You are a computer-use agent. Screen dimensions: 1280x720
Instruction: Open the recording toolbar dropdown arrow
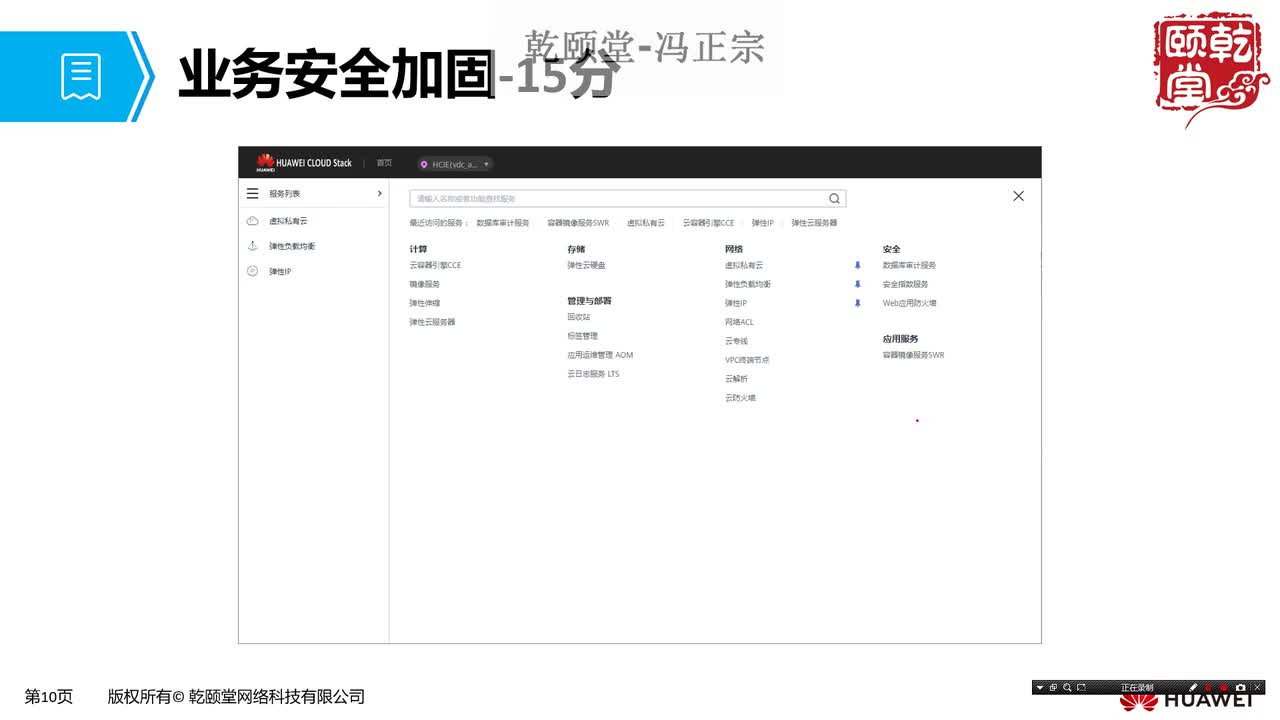[x=1040, y=688]
